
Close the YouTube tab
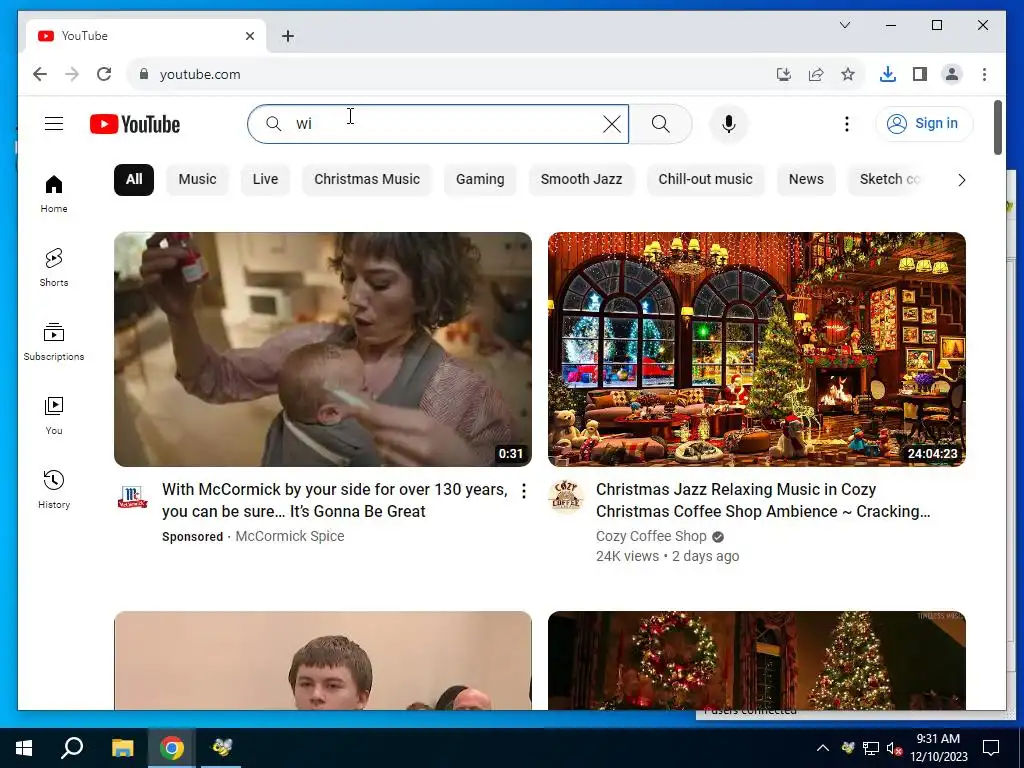click(249, 36)
